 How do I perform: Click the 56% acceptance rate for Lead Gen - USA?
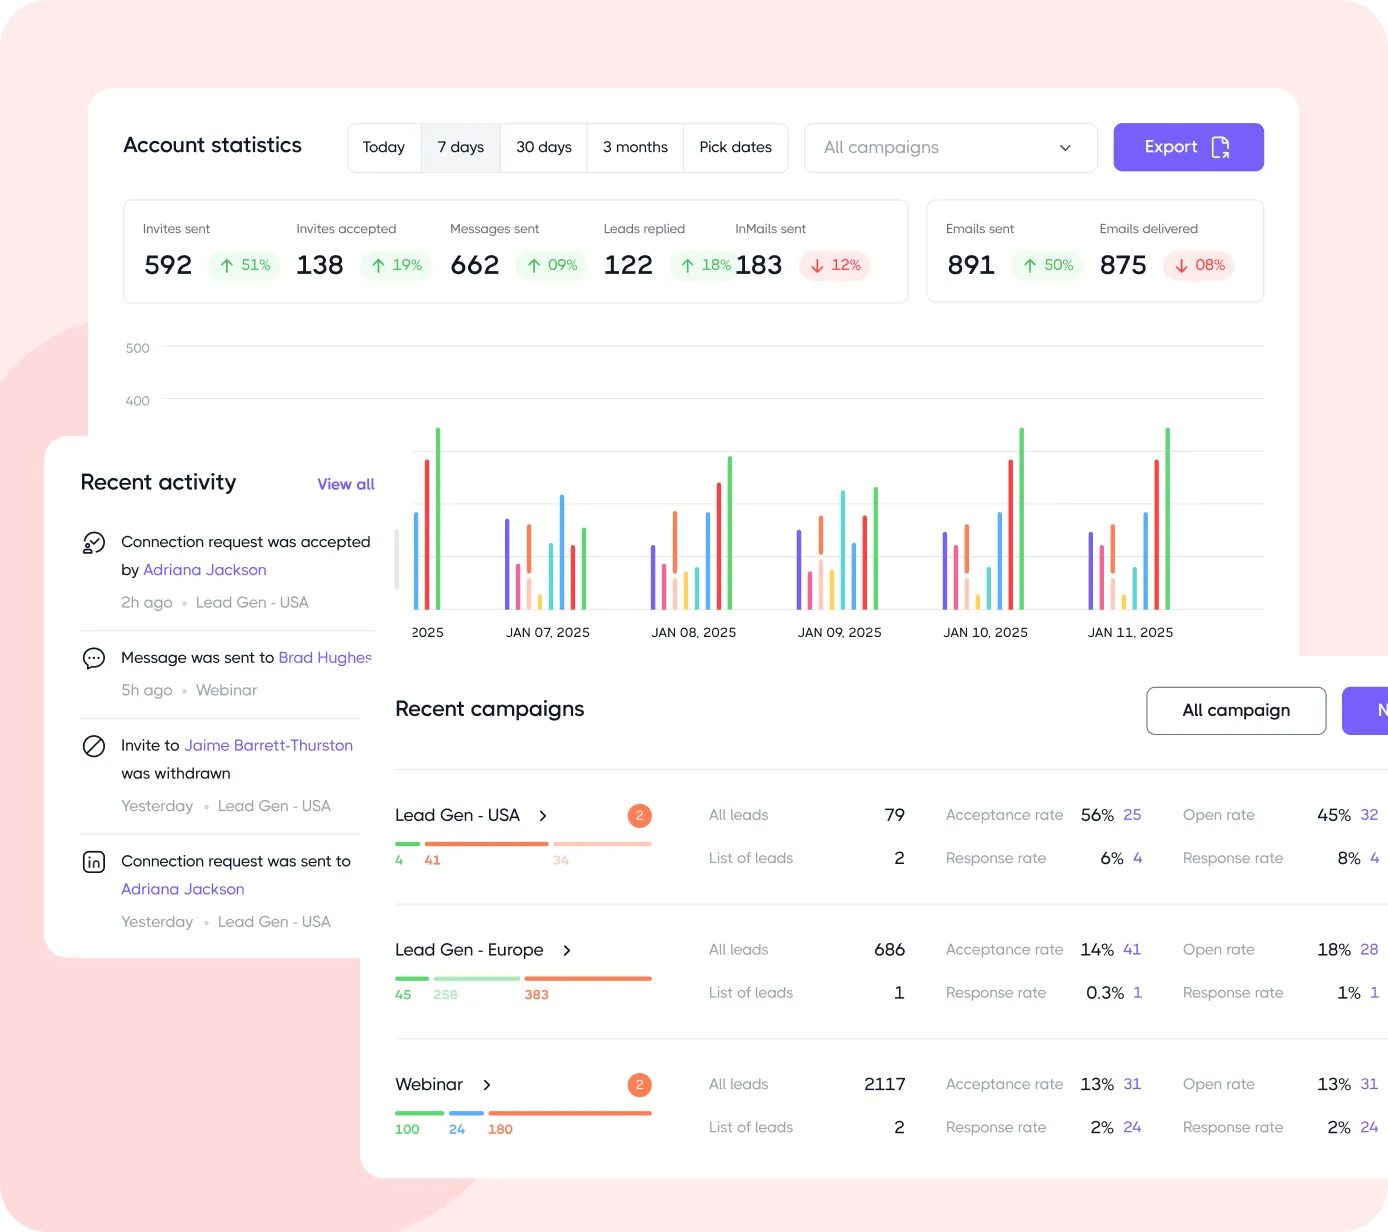tap(1097, 816)
